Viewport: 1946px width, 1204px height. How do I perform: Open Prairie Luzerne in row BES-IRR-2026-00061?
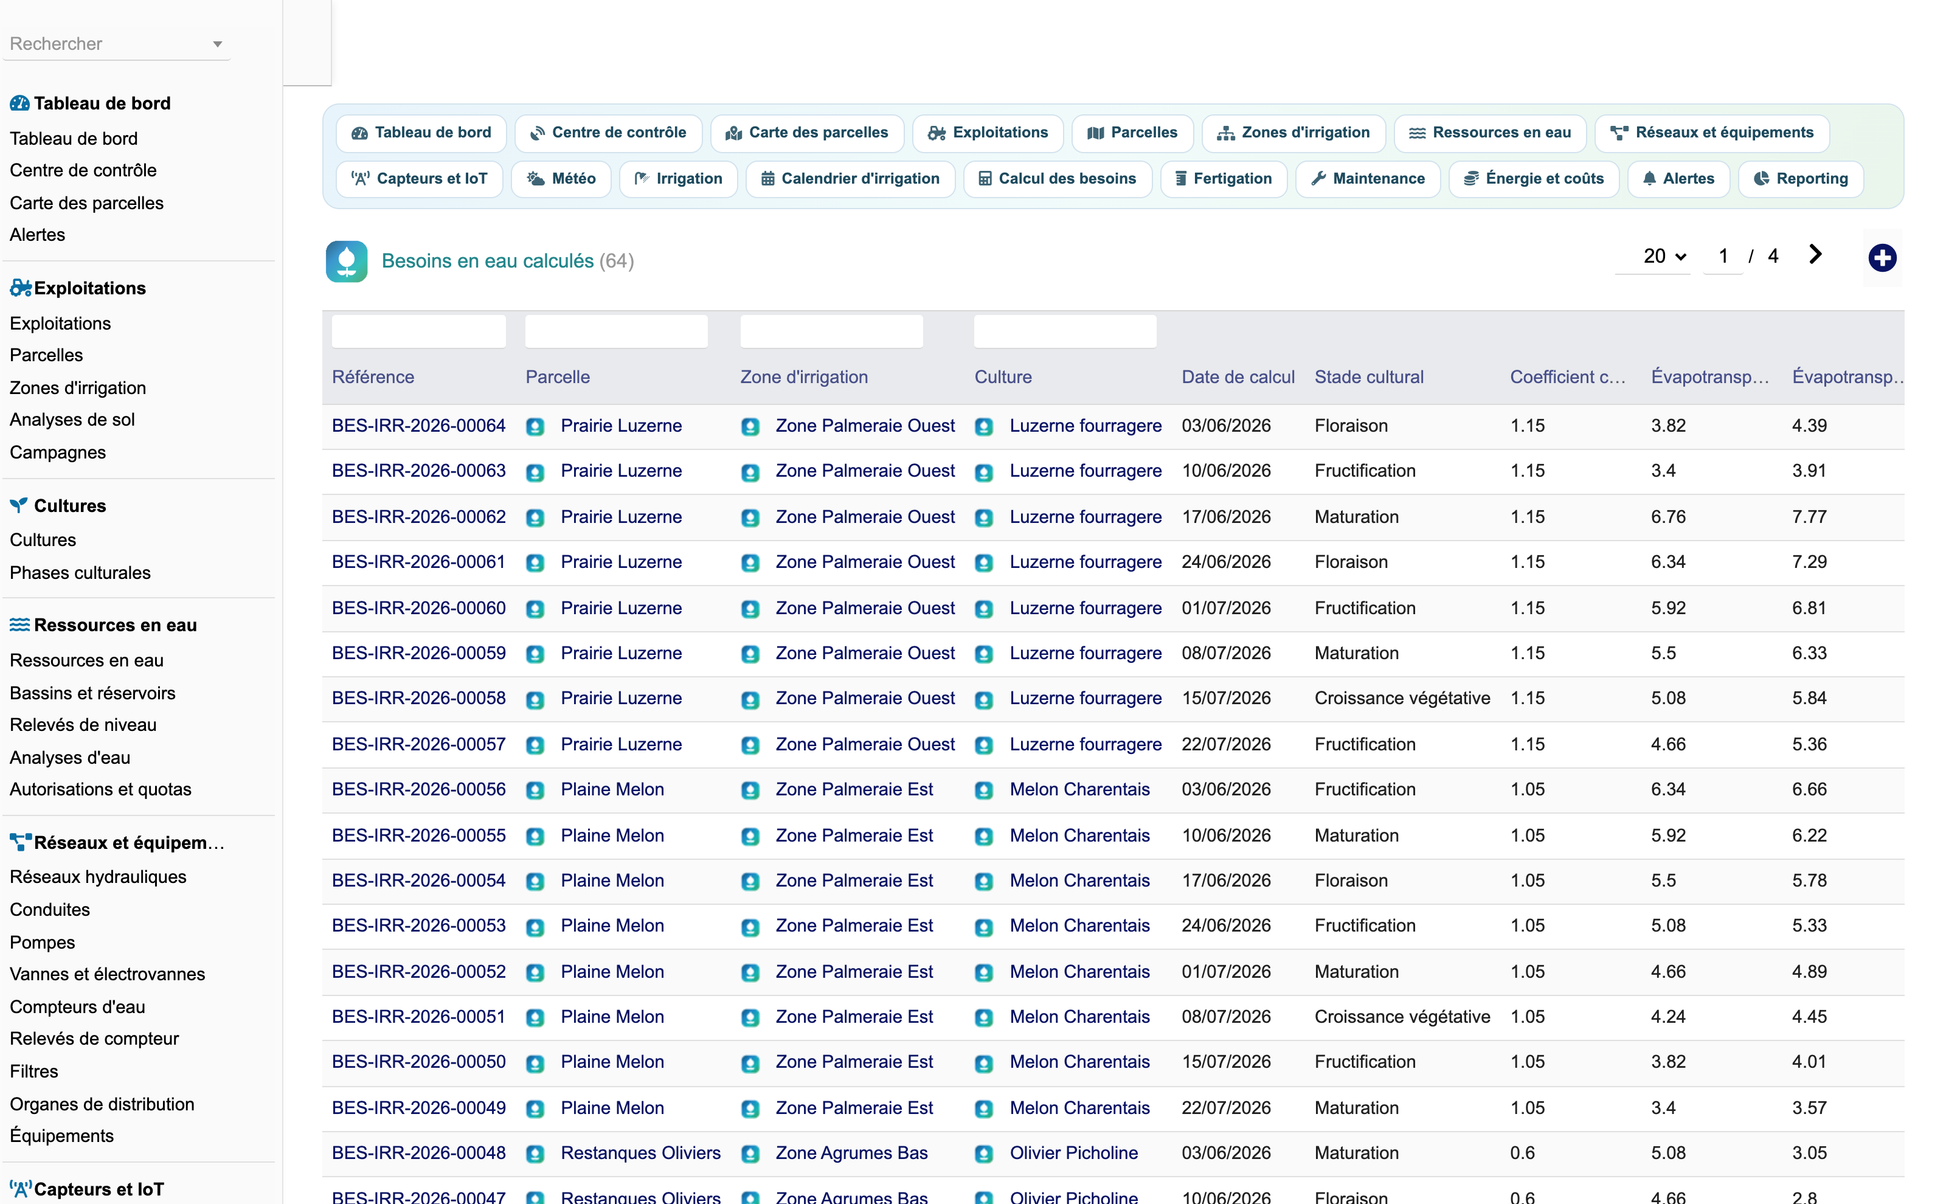(621, 562)
